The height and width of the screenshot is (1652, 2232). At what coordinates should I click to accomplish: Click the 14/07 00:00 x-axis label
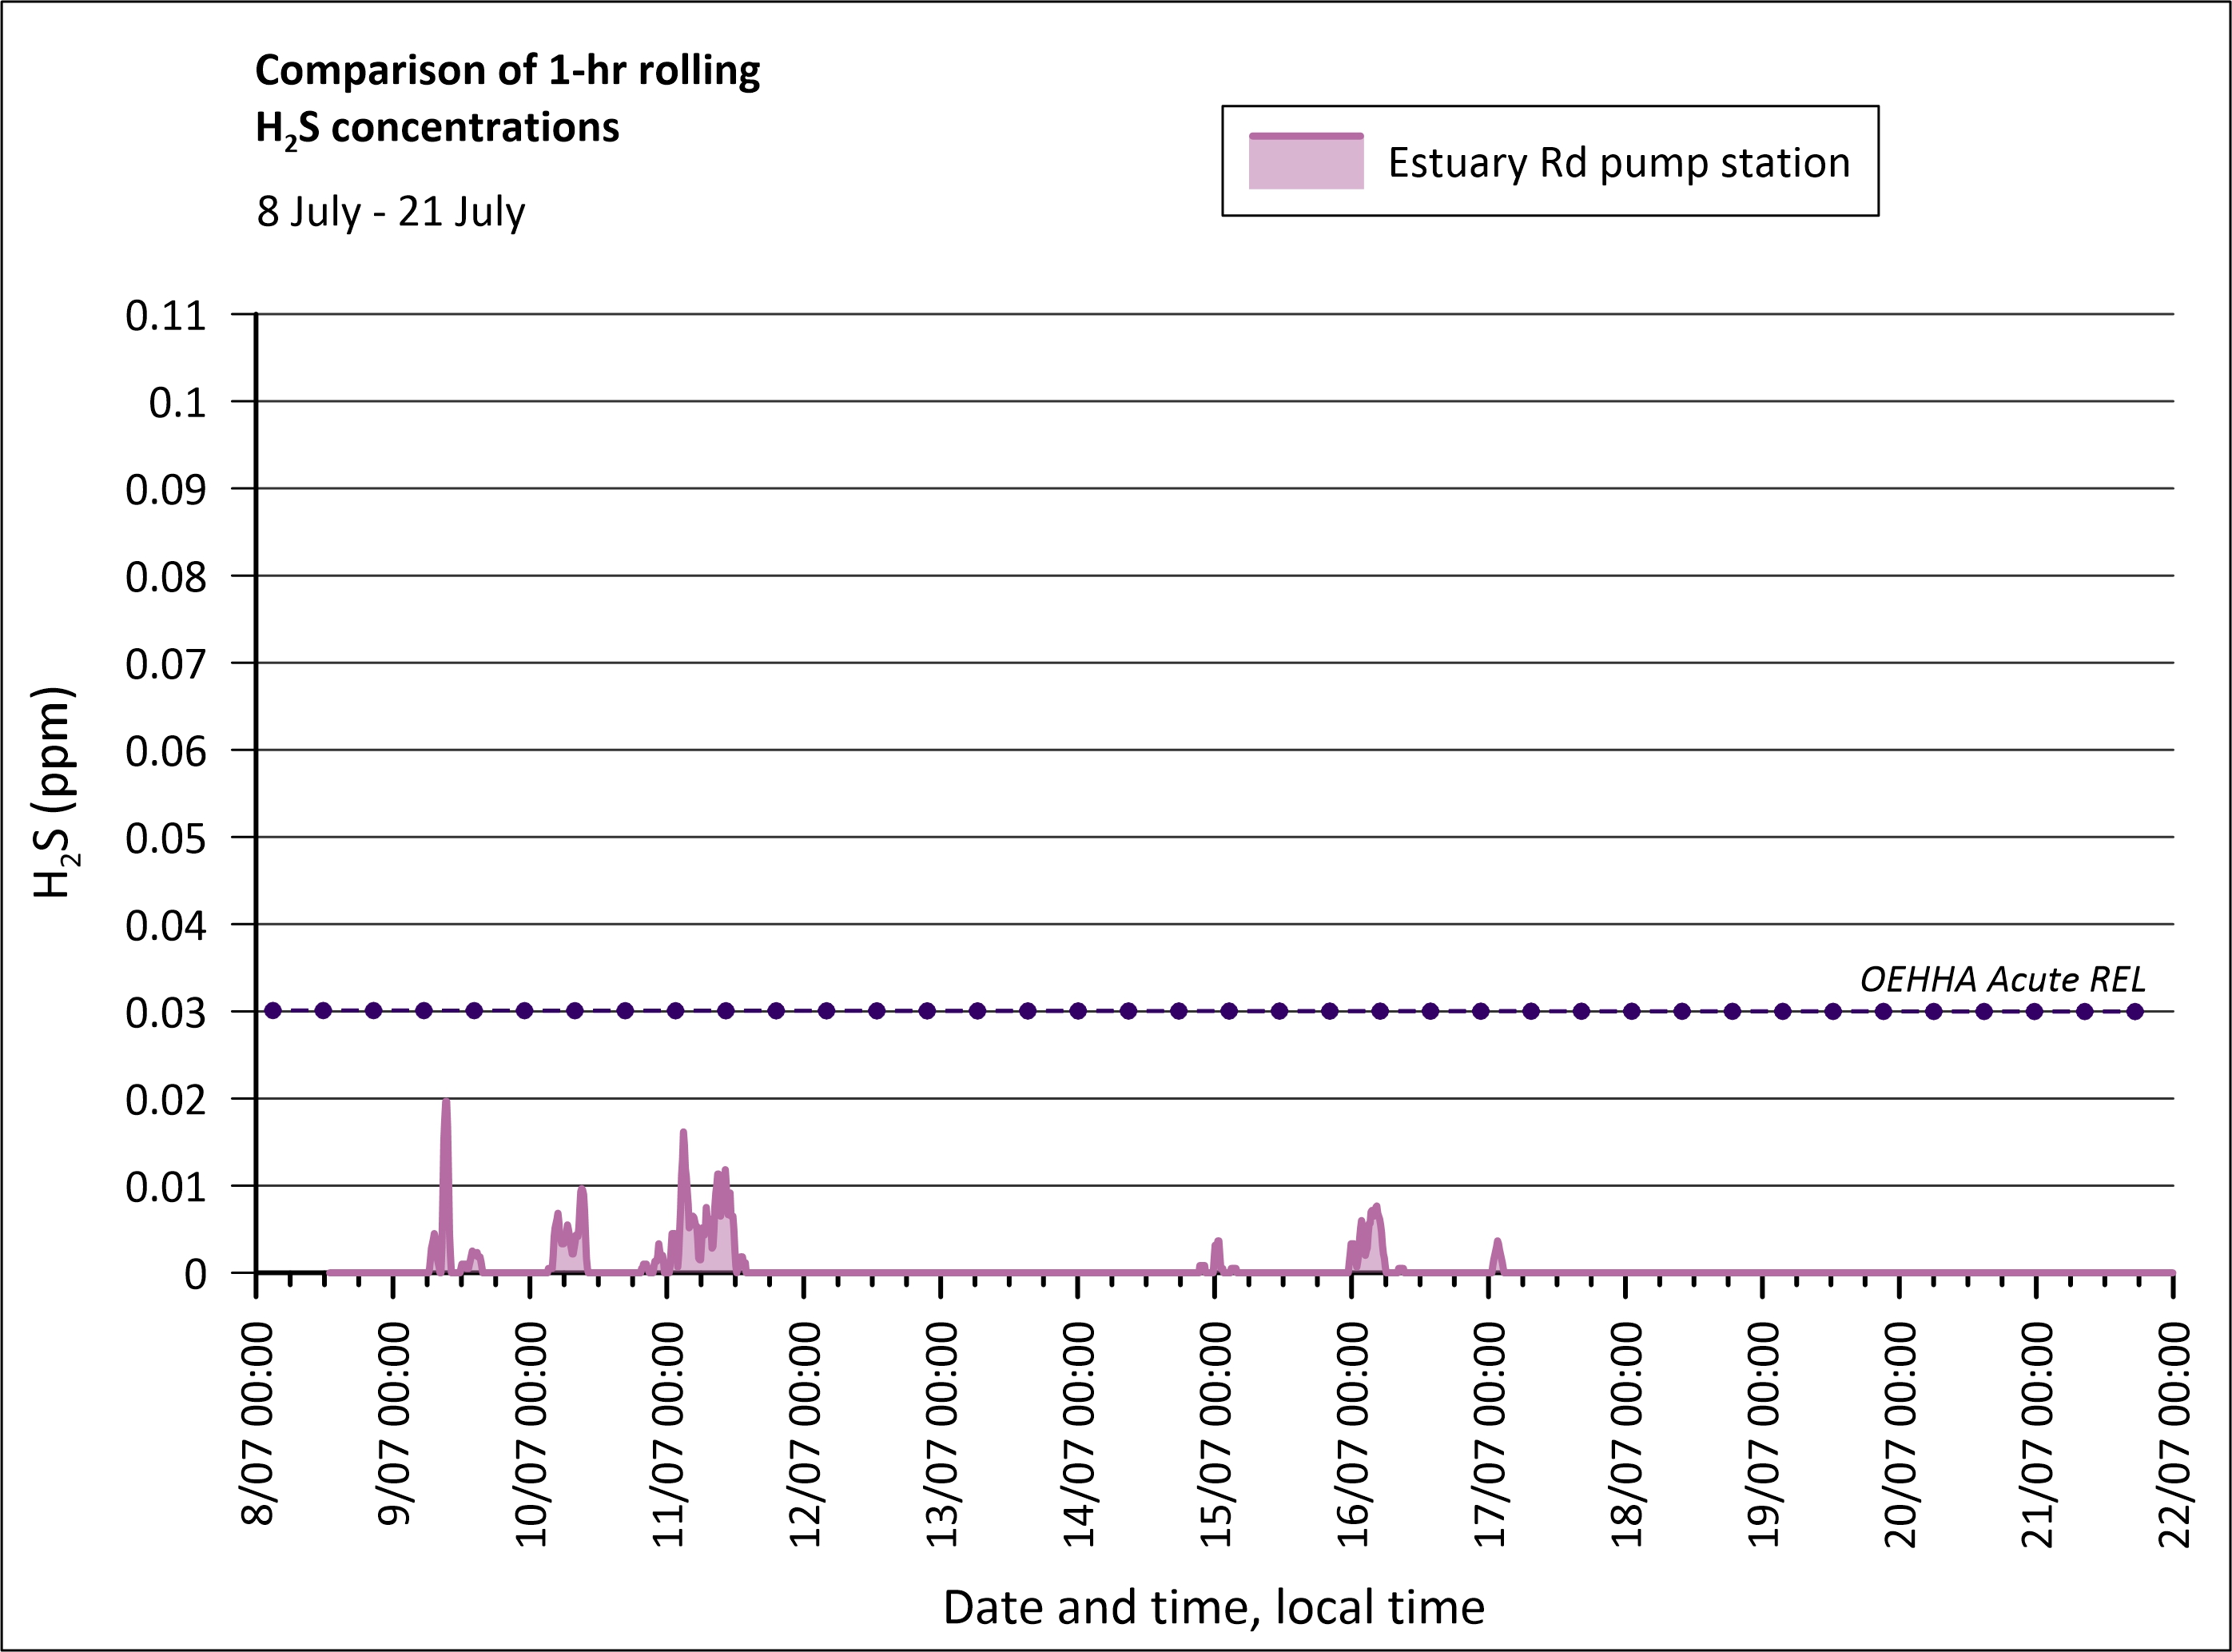tap(1079, 1434)
